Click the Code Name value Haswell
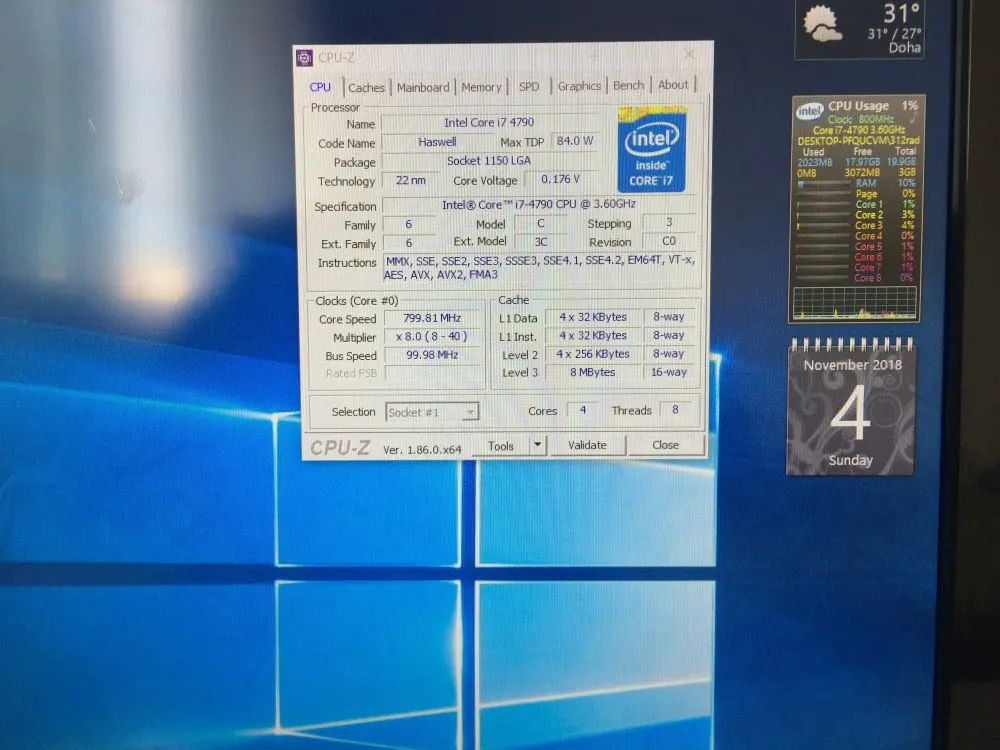The image size is (1000, 750). 437,142
